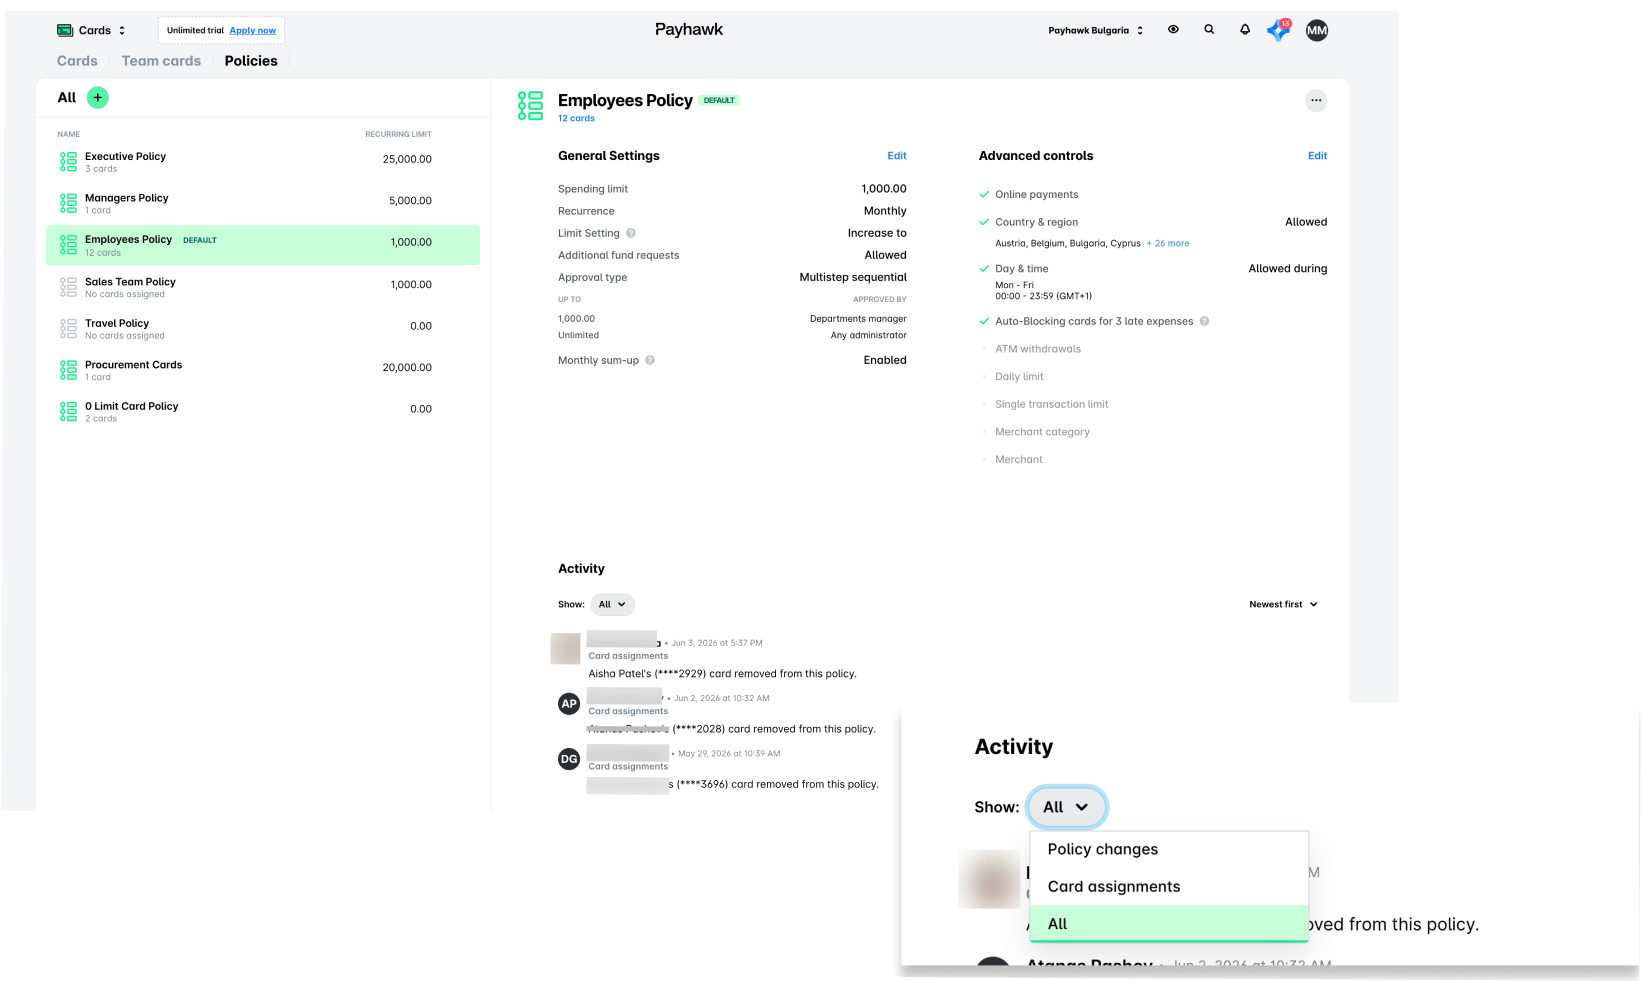Click the greyed Sales Team Policy icon
The width and height of the screenshot is (1645, 981).
[68, 287]
